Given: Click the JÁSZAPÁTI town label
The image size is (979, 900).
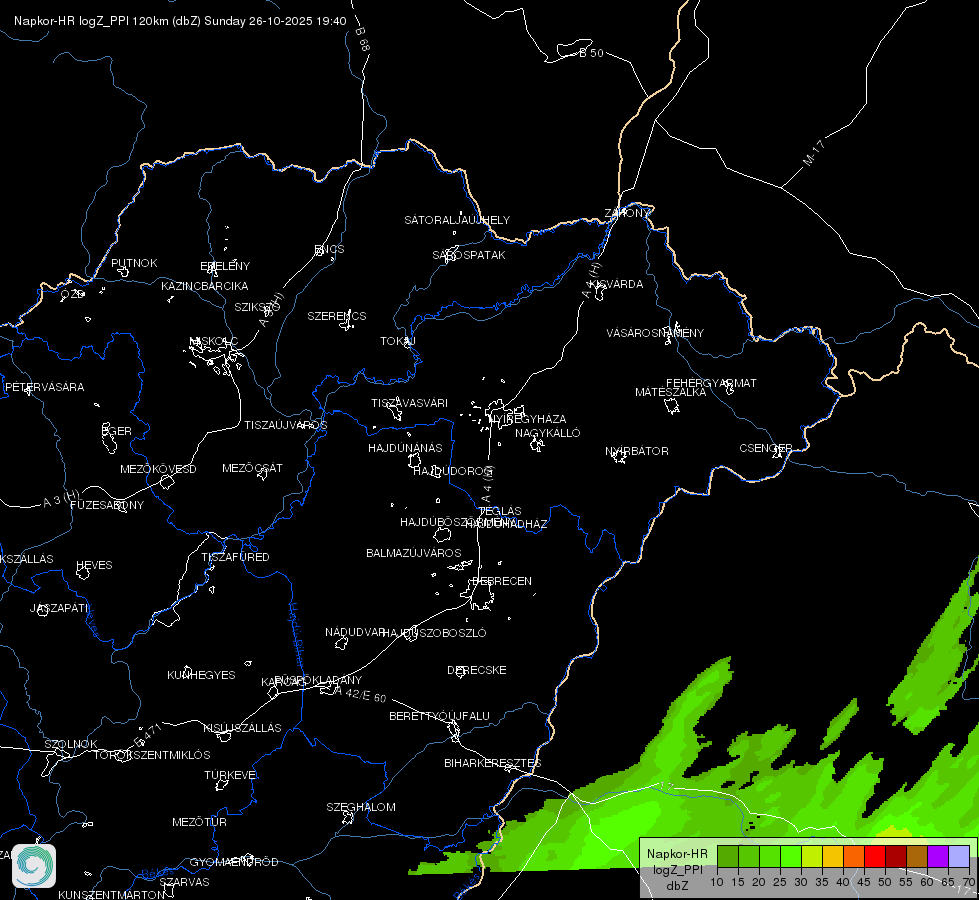Looking at the screenshot, I should click(59, 608).
